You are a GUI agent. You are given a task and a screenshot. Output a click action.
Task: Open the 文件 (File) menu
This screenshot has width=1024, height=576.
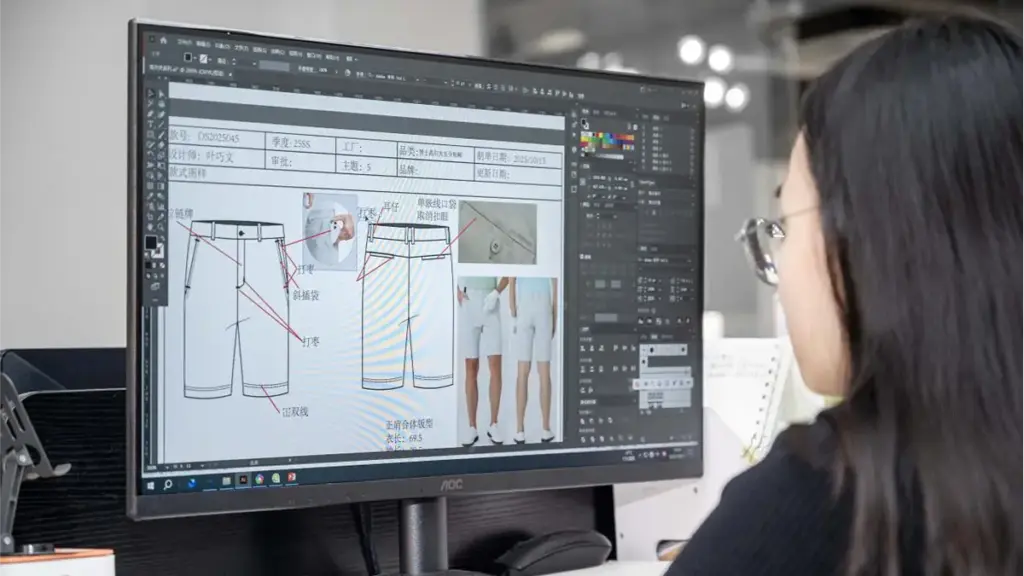185,42
